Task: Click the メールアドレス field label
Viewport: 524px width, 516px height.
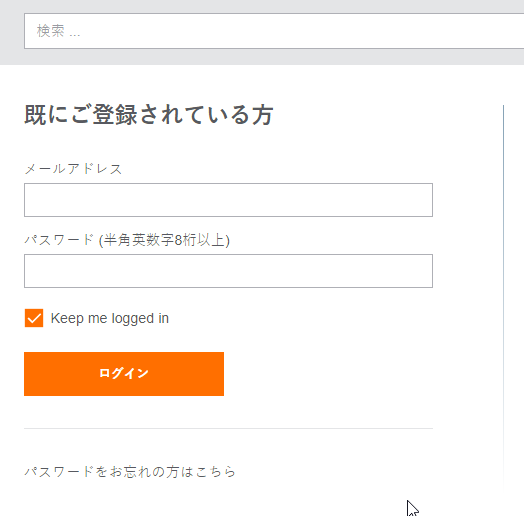Action: 73,169
